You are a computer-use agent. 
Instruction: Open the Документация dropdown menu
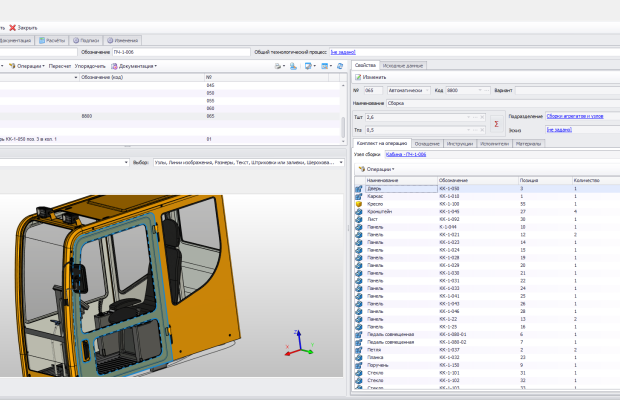[134, 66]
